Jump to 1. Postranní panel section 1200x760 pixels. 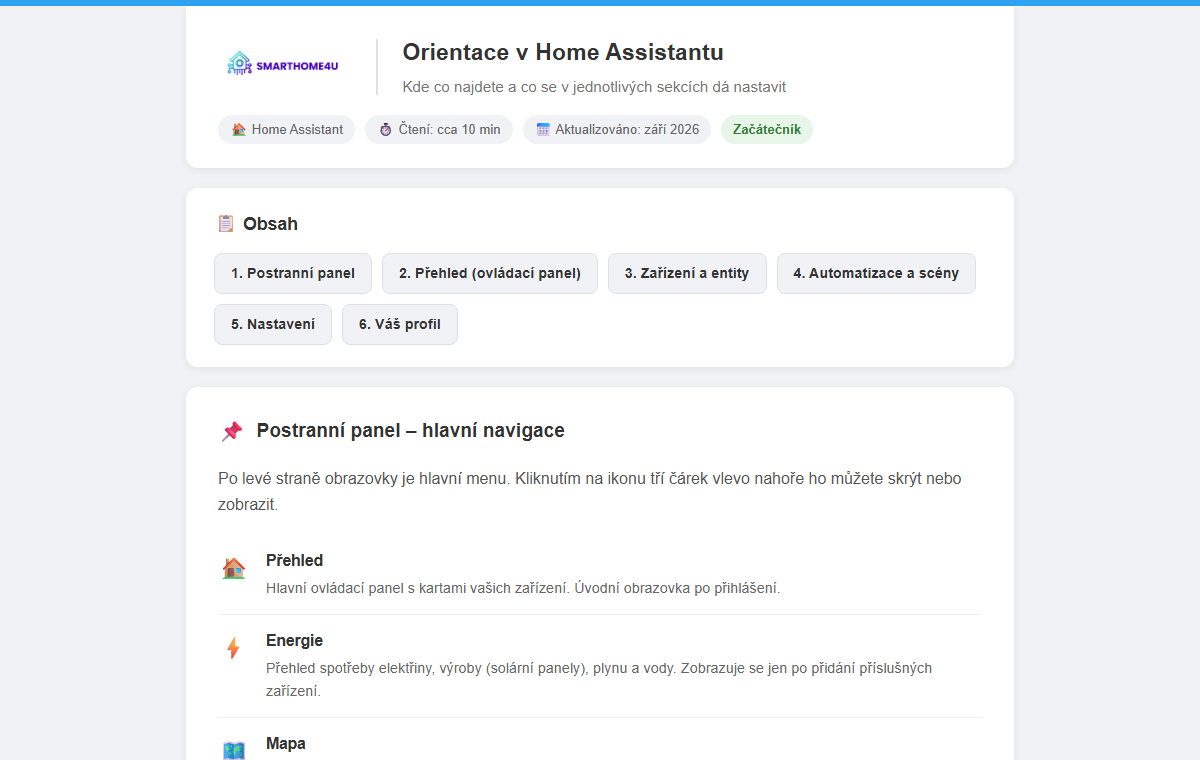pyautogui.click(x=293, y=273)
